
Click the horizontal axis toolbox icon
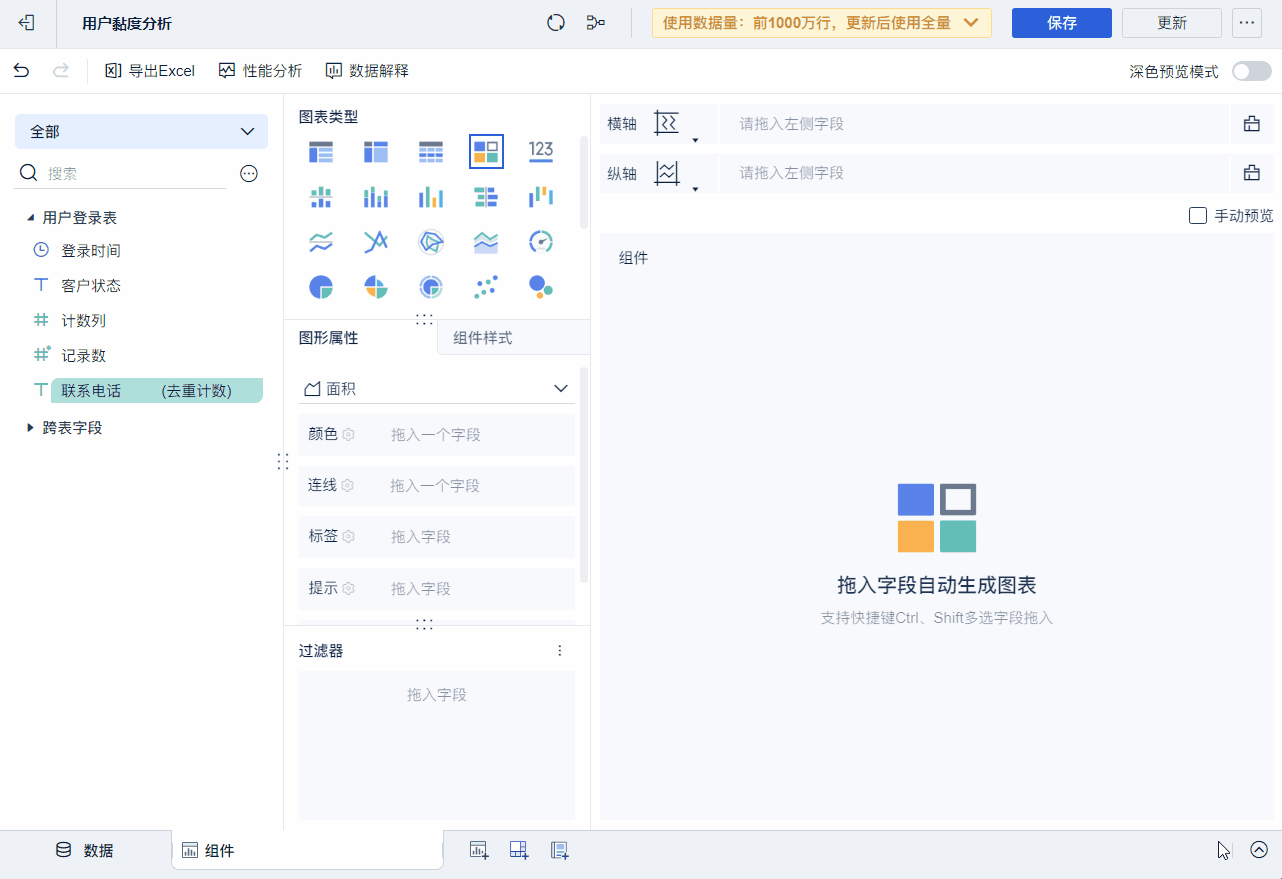[1251, 124]
